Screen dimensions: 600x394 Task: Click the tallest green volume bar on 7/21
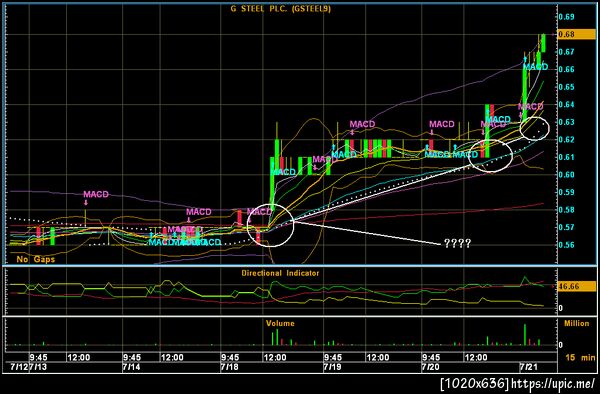click(x=525, y=335)
